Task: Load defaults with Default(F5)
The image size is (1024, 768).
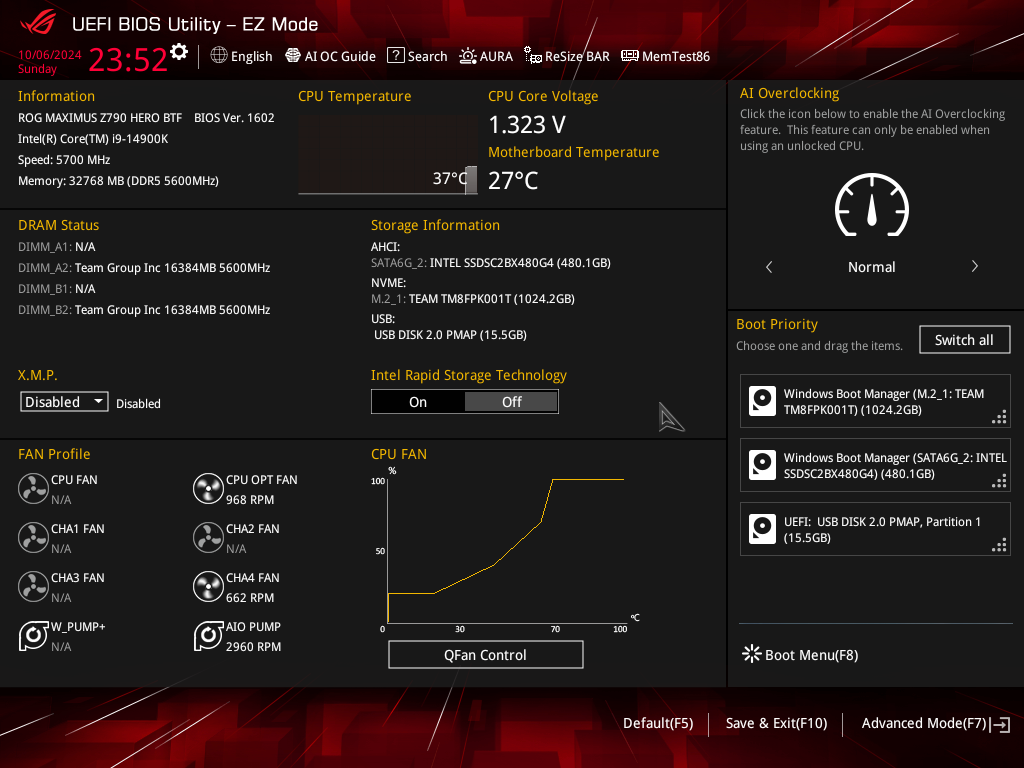Action: (x=658, y=723)
